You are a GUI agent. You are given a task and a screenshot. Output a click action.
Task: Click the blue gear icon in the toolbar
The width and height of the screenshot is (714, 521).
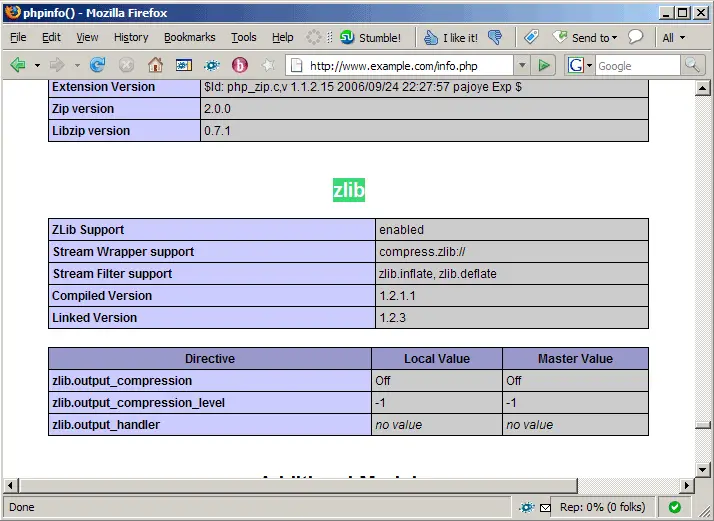(212, 66)
